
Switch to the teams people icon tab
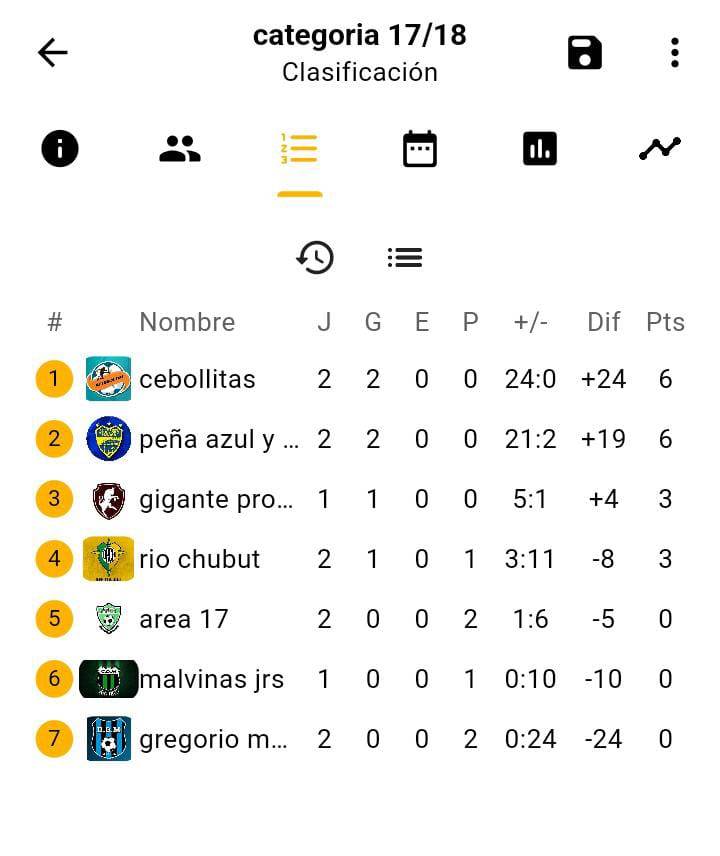[180, 148]
